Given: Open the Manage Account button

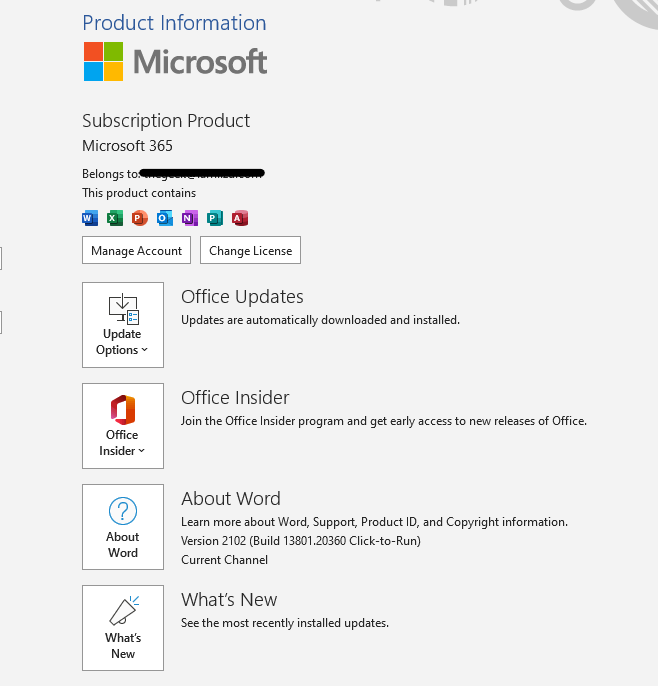Looking at the screenshot, I should point(136,250).
